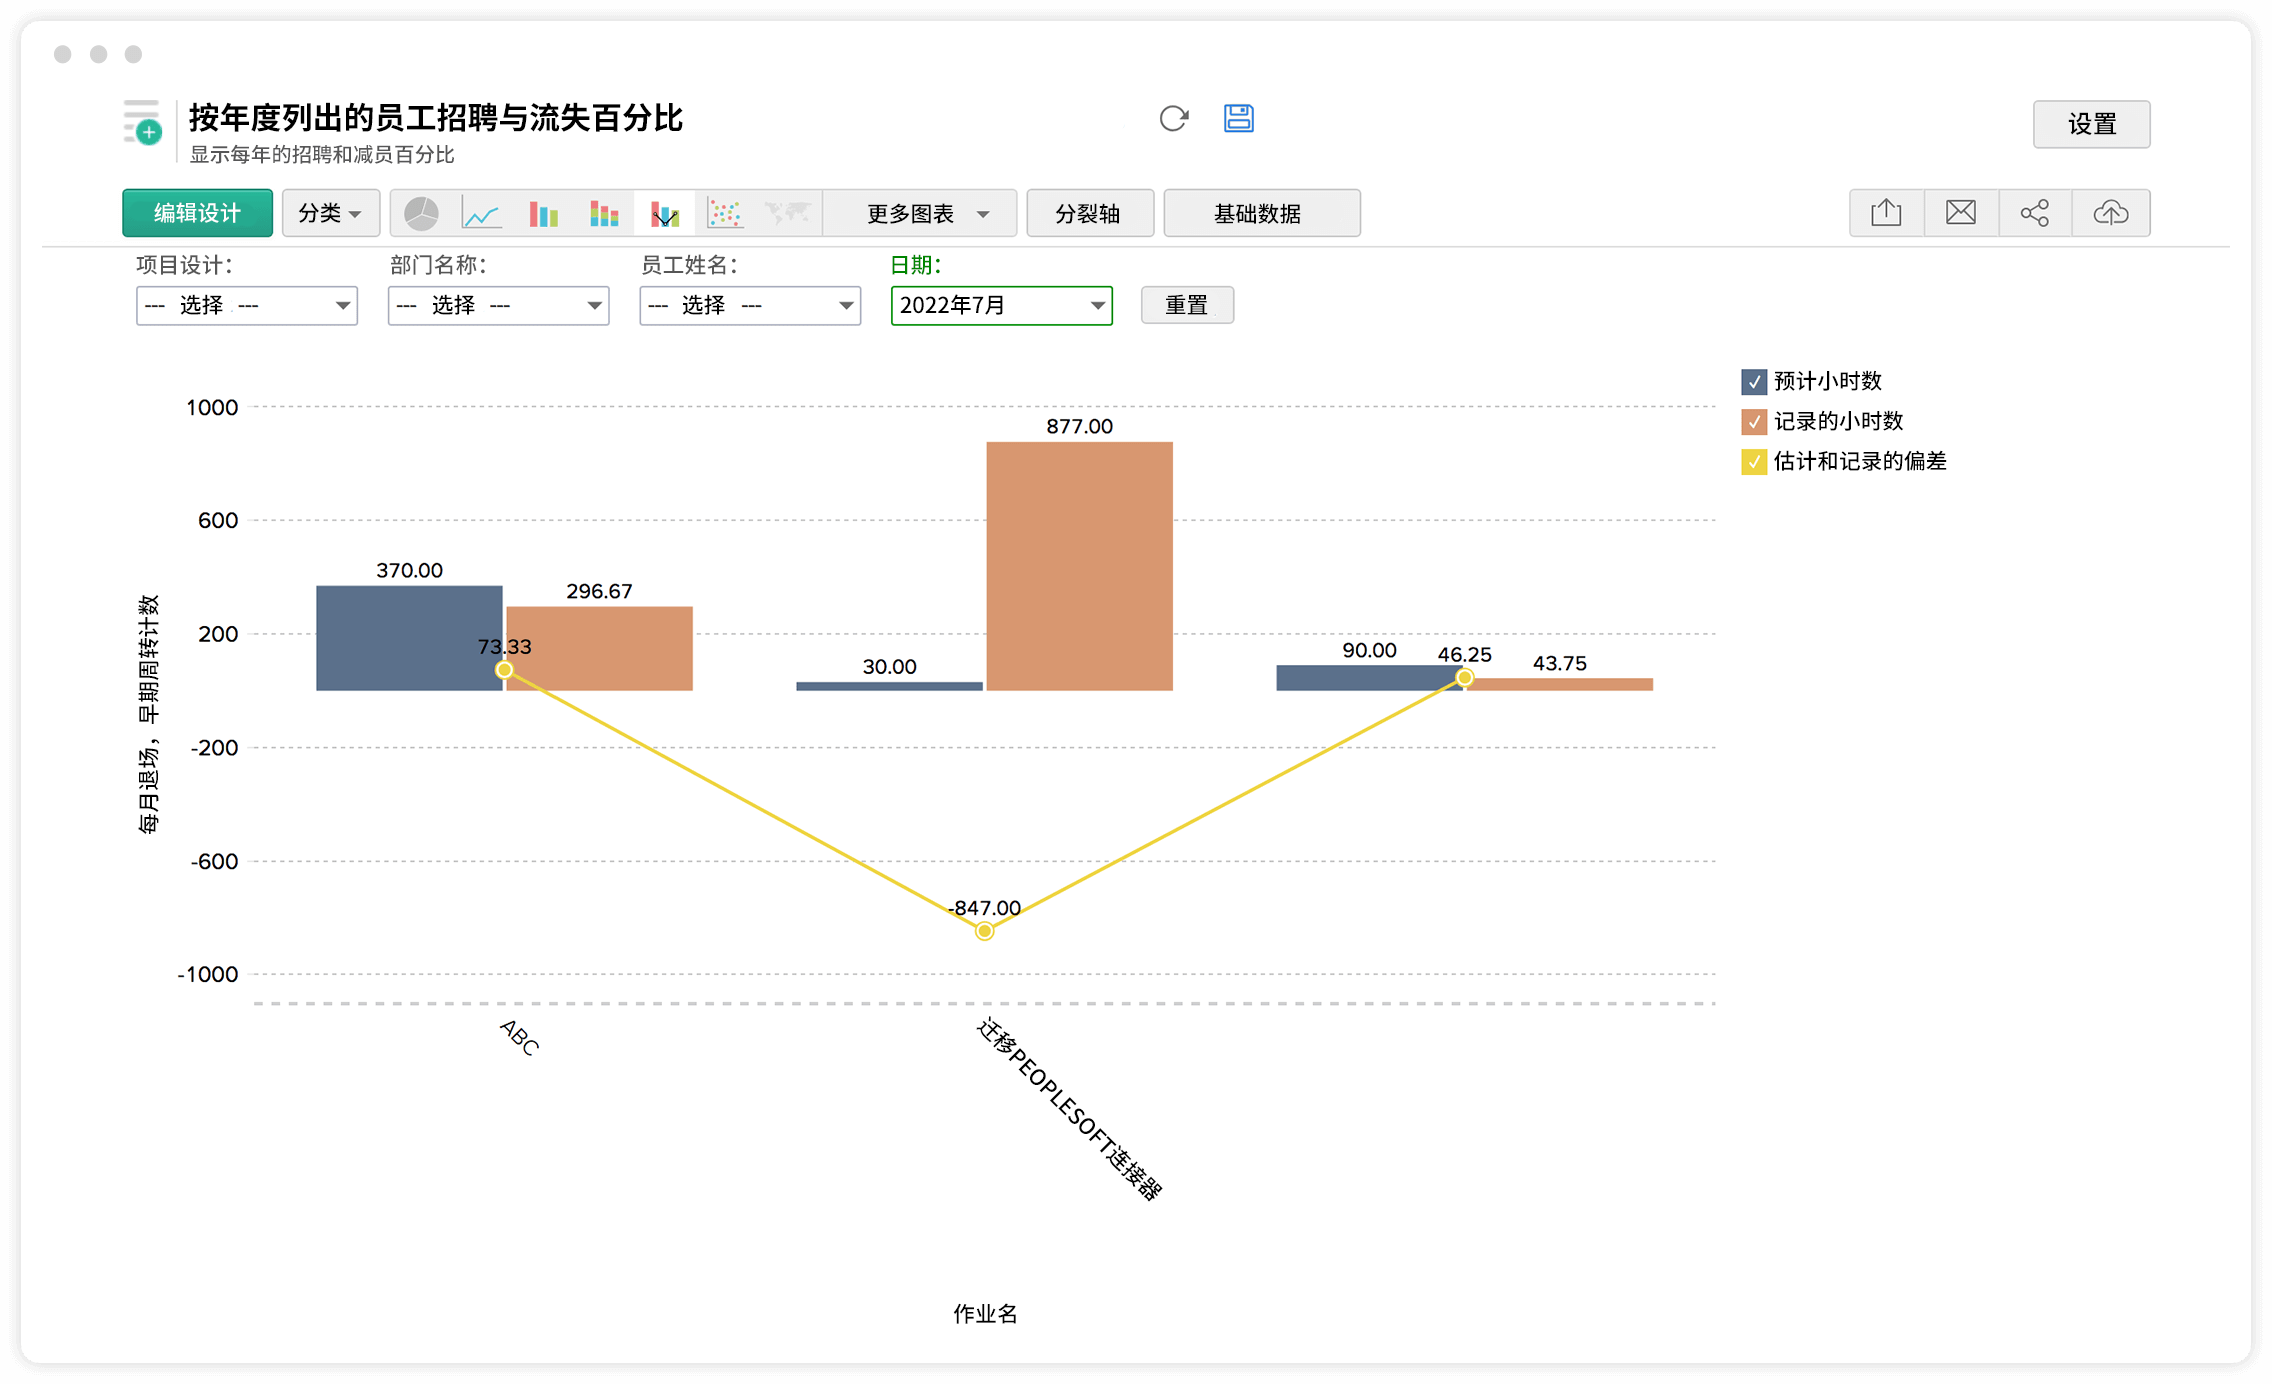Switch to the 基础数据 tab
Screen dimensions: 2272x1384
[x=1260, y=214]
